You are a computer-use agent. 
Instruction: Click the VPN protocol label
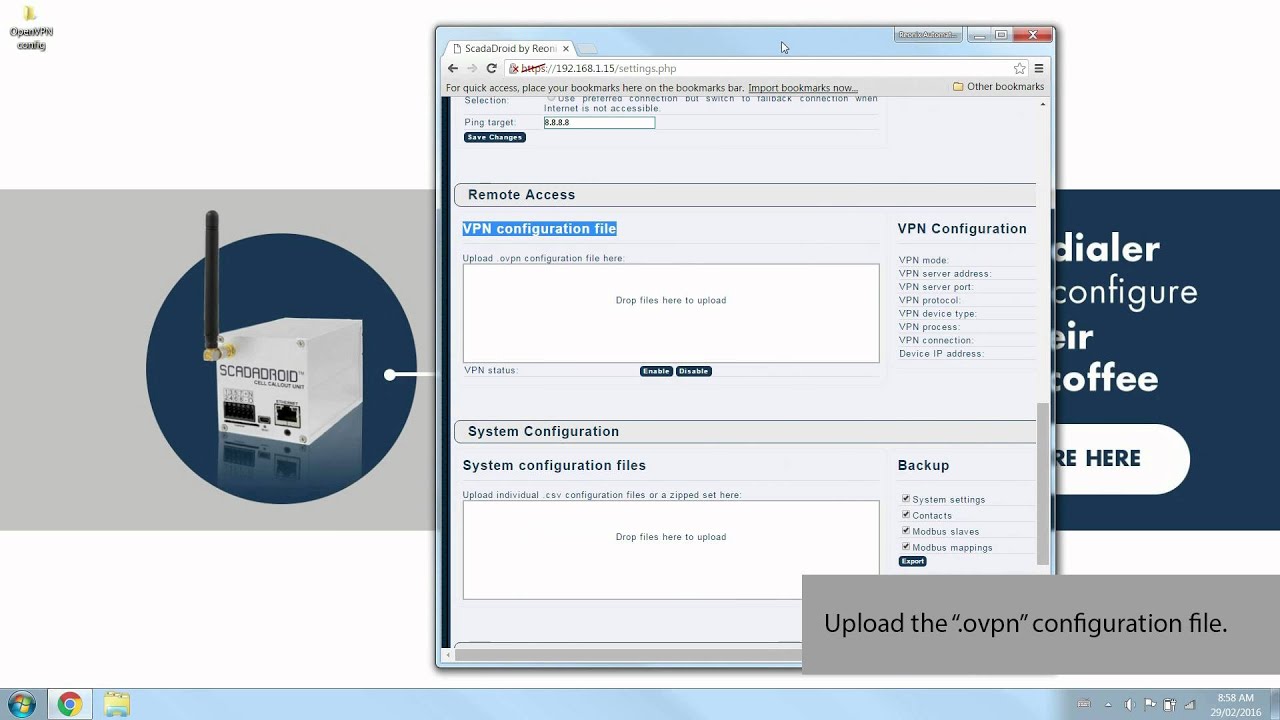(930, 300)
